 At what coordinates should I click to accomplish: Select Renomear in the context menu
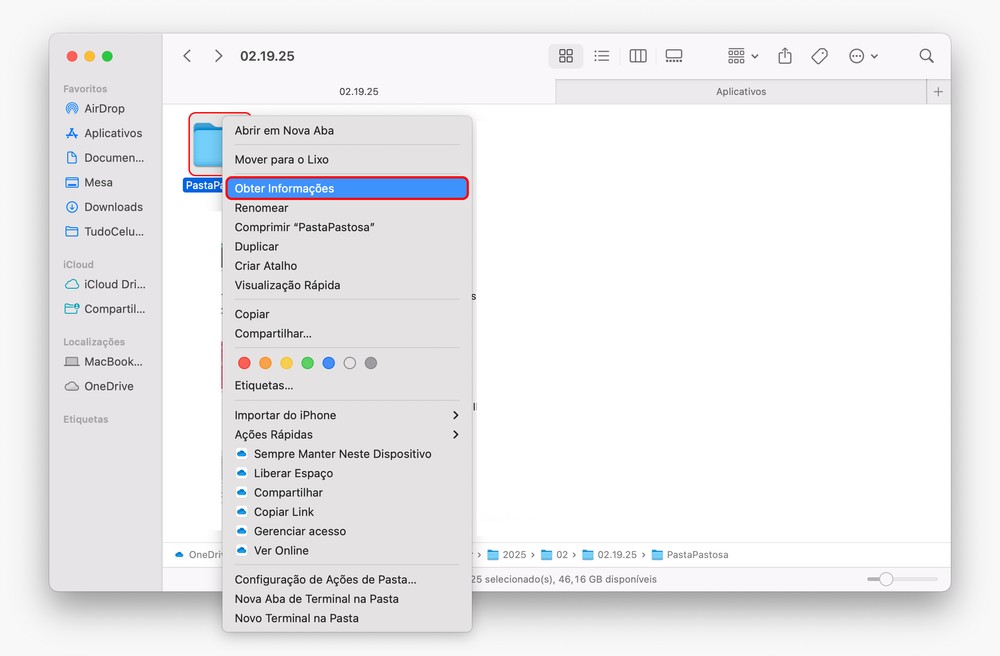pos(262,208)
